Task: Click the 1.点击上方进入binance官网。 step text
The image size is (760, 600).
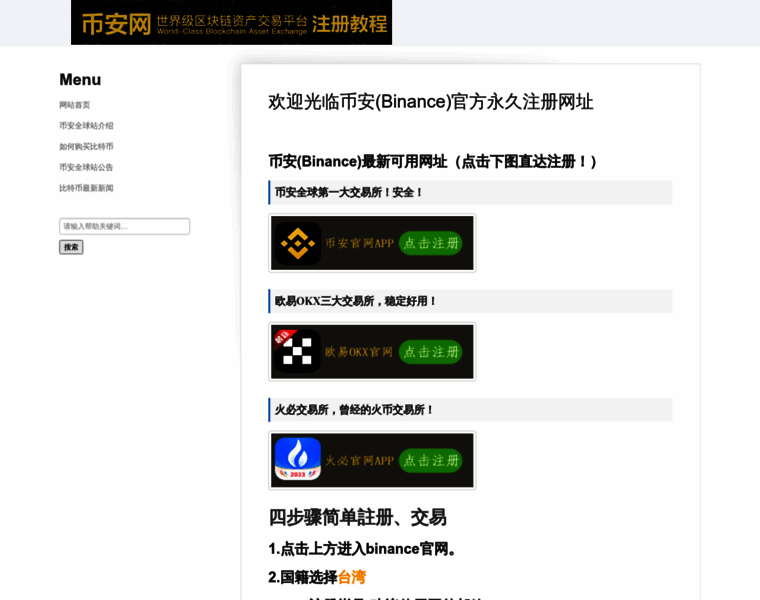Action: tap(362, 549)
